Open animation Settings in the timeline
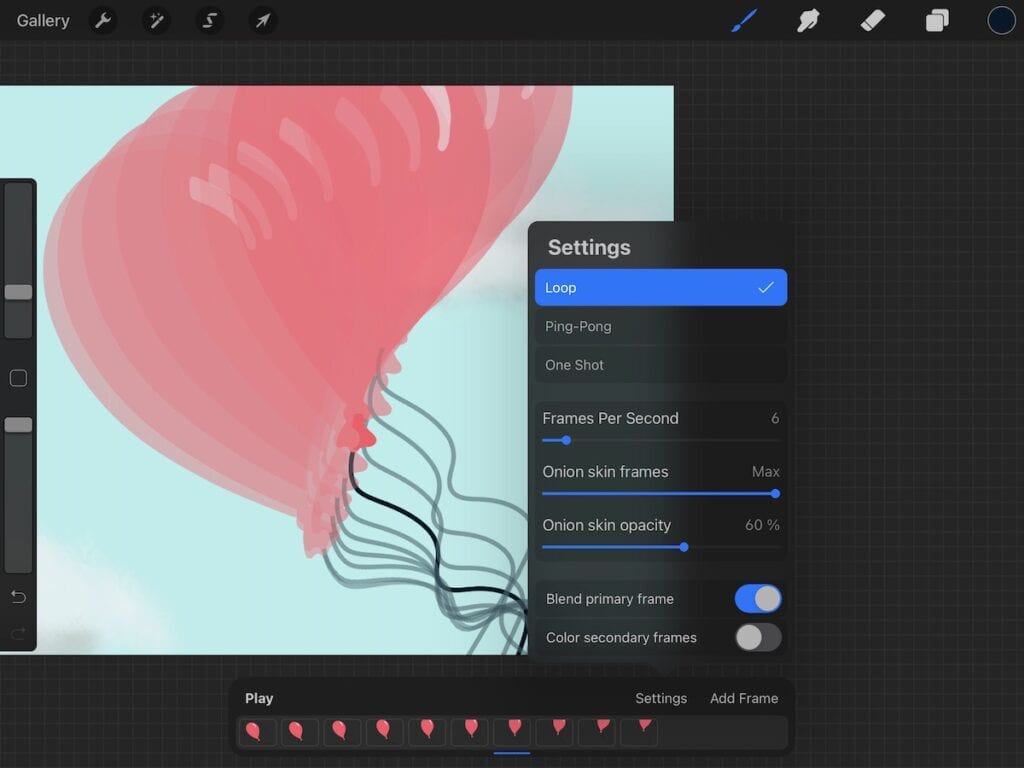 (x=660, y=698)
